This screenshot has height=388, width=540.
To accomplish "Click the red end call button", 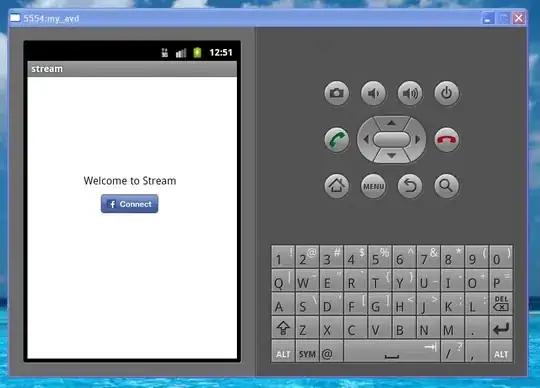I will click(x=447, y=139).
